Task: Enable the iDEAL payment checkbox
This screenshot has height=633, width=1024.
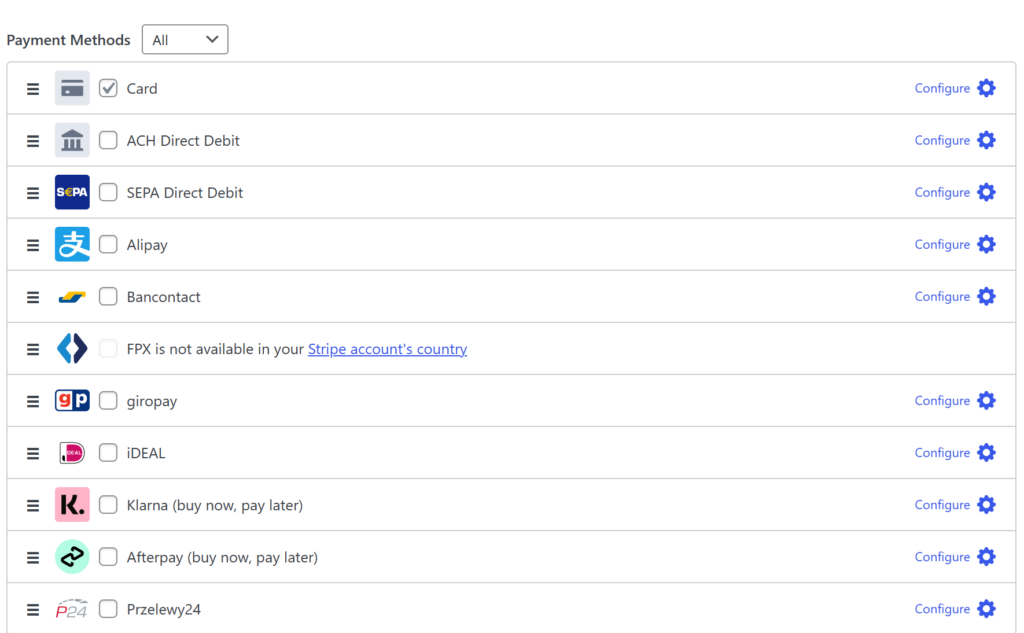Action: pyautogui.click(x=108, y=453)
